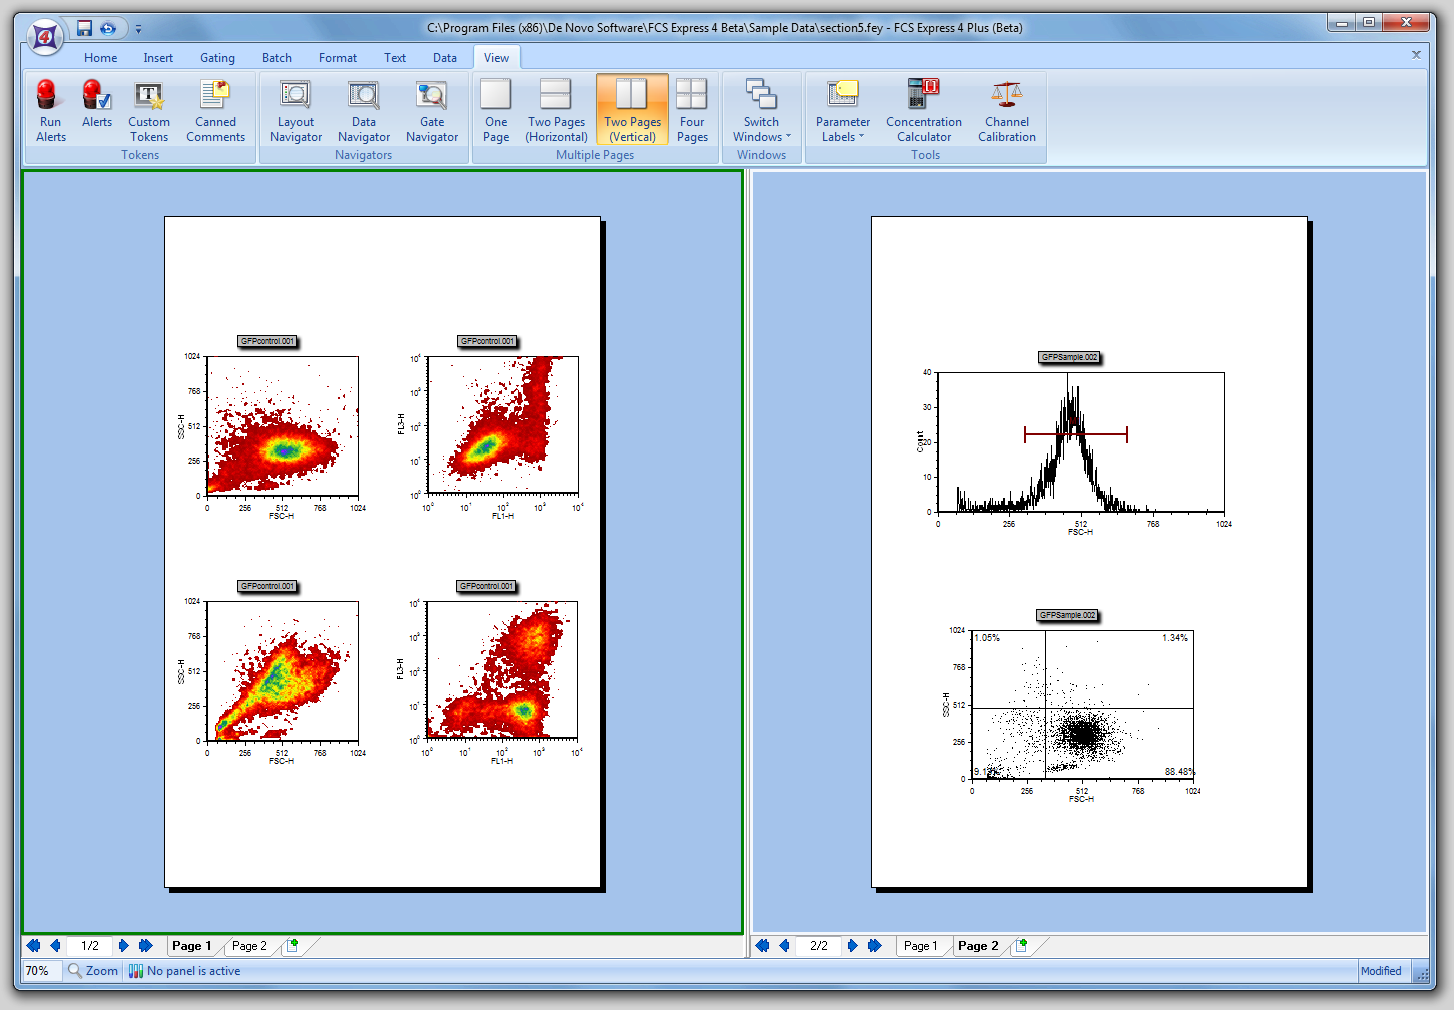Click the 'No panel is active' status
This screenshot has width=1454, height=1010.
click(x=184, y=970)
